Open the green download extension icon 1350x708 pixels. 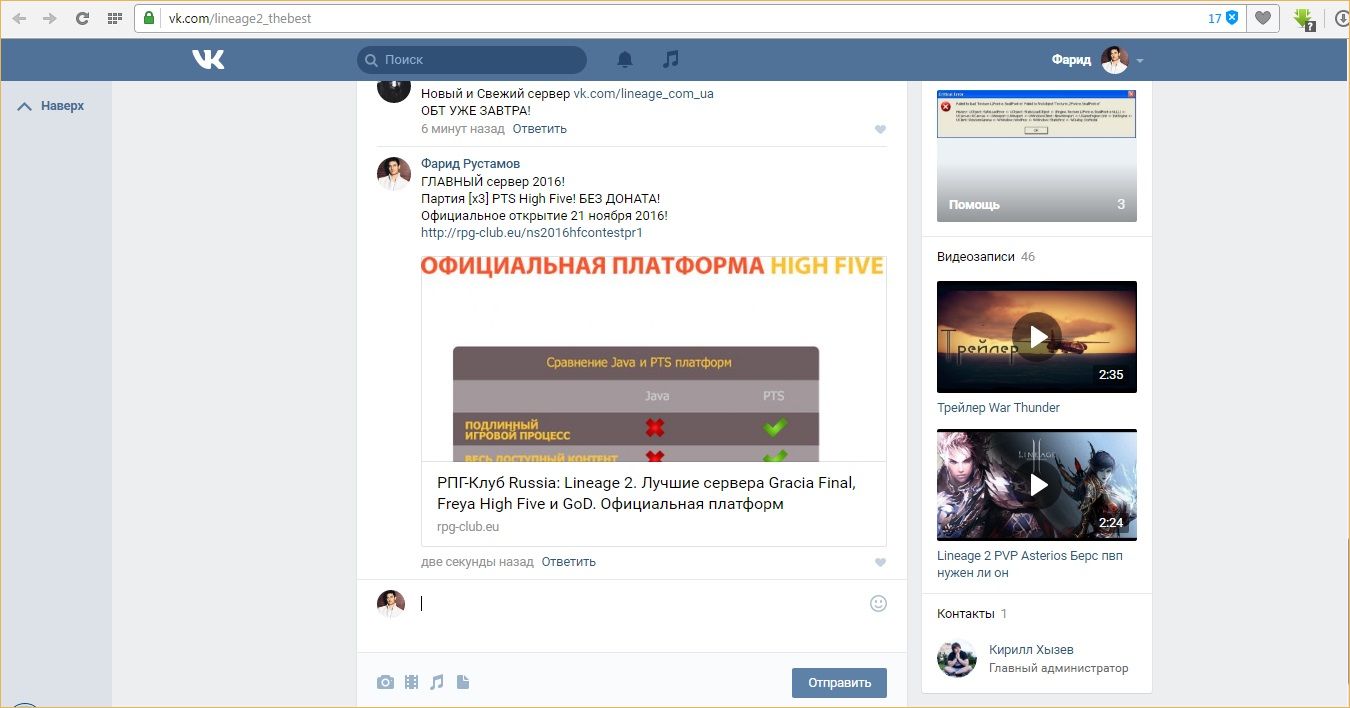coord(1304,18)
